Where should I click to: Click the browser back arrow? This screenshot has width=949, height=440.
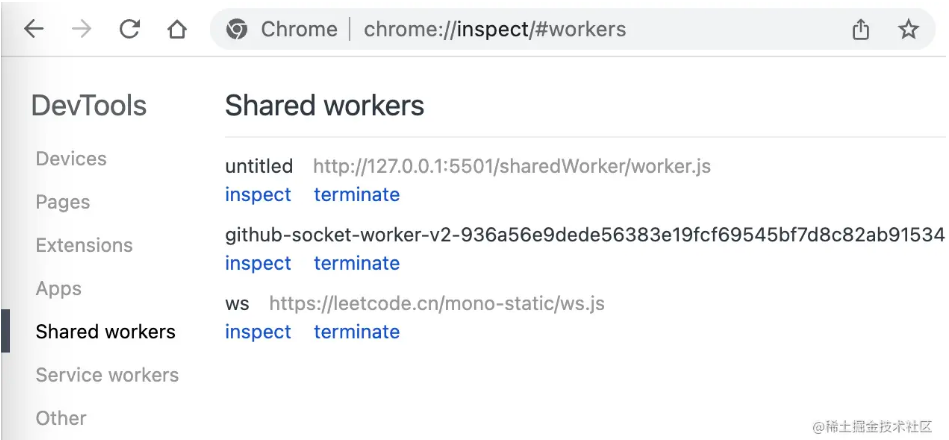pyautogui.click(x=34, y=29)
